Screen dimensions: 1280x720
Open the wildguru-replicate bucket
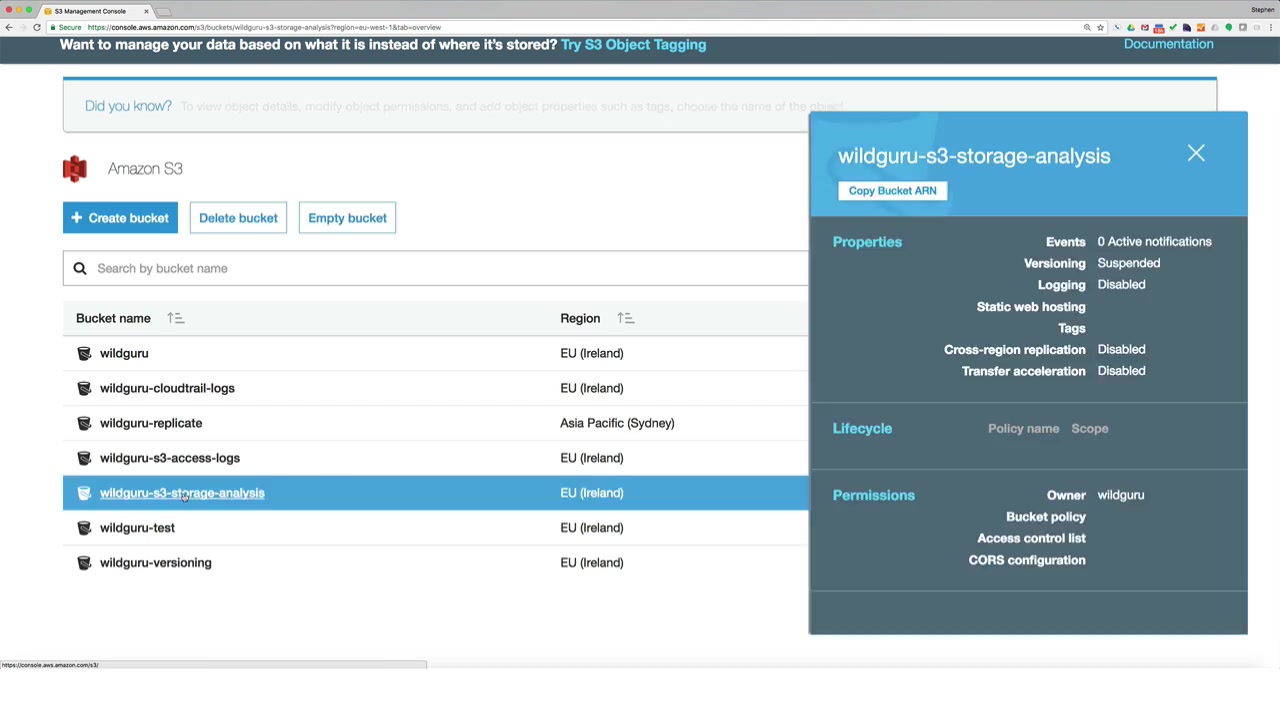[151, 423]
